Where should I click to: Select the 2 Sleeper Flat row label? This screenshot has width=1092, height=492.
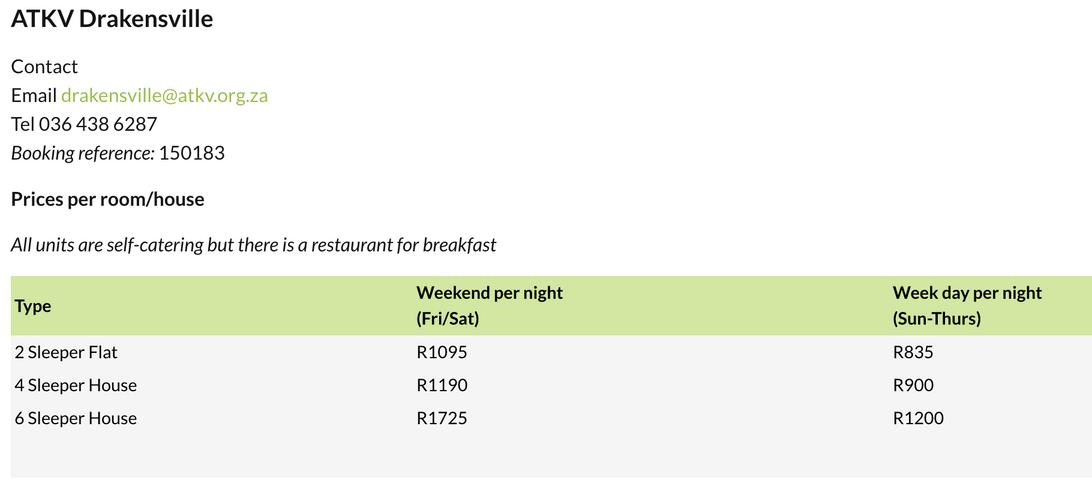pyautogui.click(x=66, y=353)
